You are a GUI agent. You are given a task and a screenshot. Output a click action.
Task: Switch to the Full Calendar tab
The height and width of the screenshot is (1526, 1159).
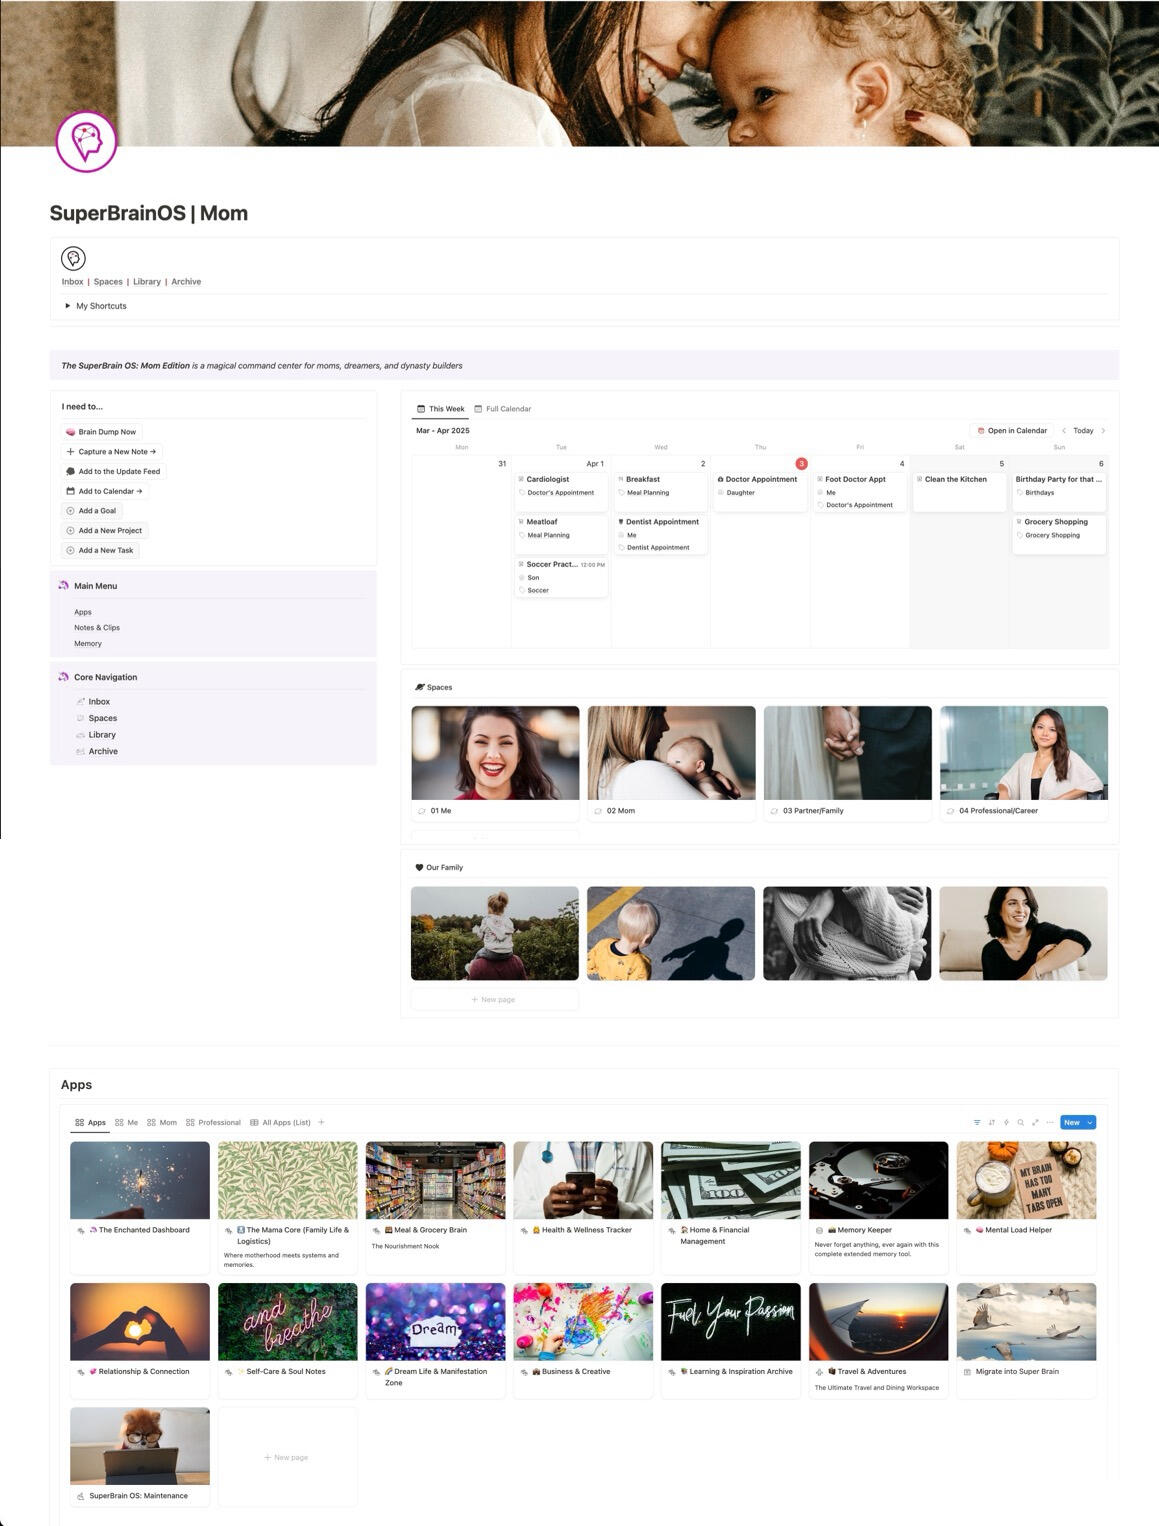[x=502, y=409]
